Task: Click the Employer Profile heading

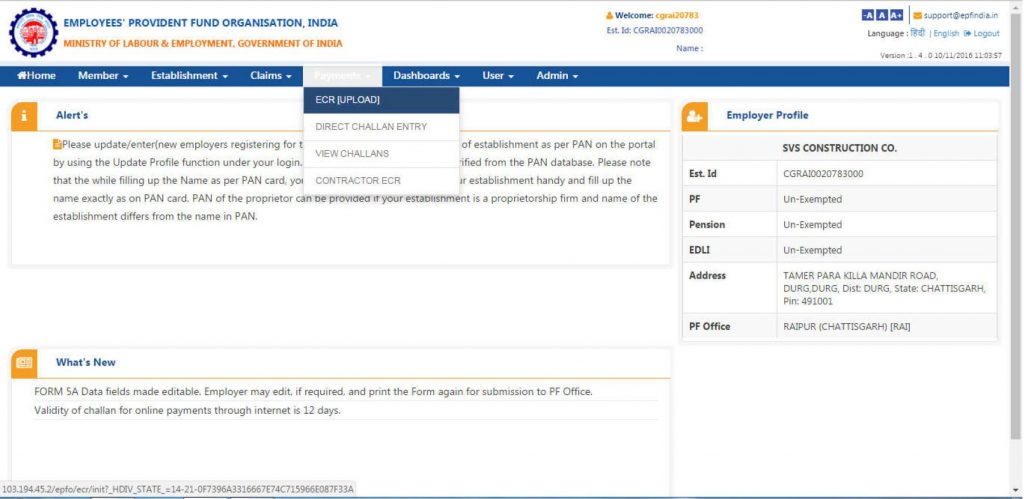Action: click(x=767, y=116)
